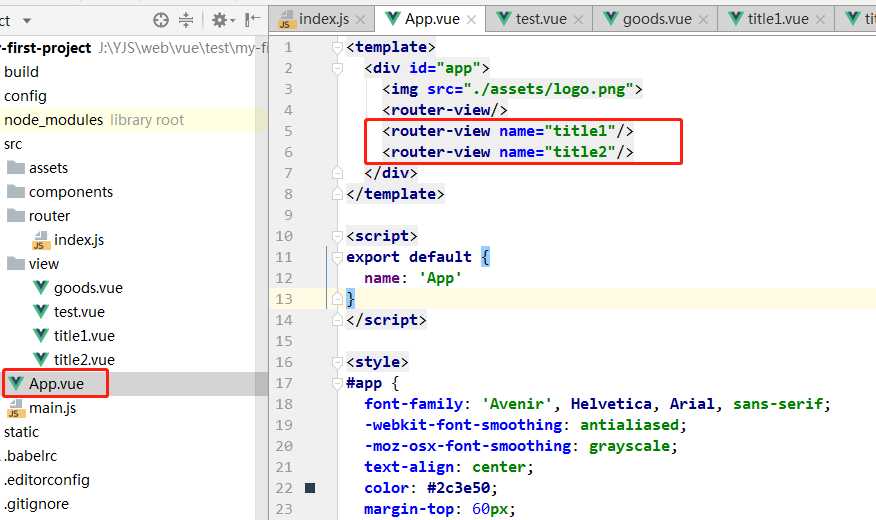Collapse the #app rule fold marker on line 17
This screenshot has width=876, height=520.
click(x=337, y=383)
